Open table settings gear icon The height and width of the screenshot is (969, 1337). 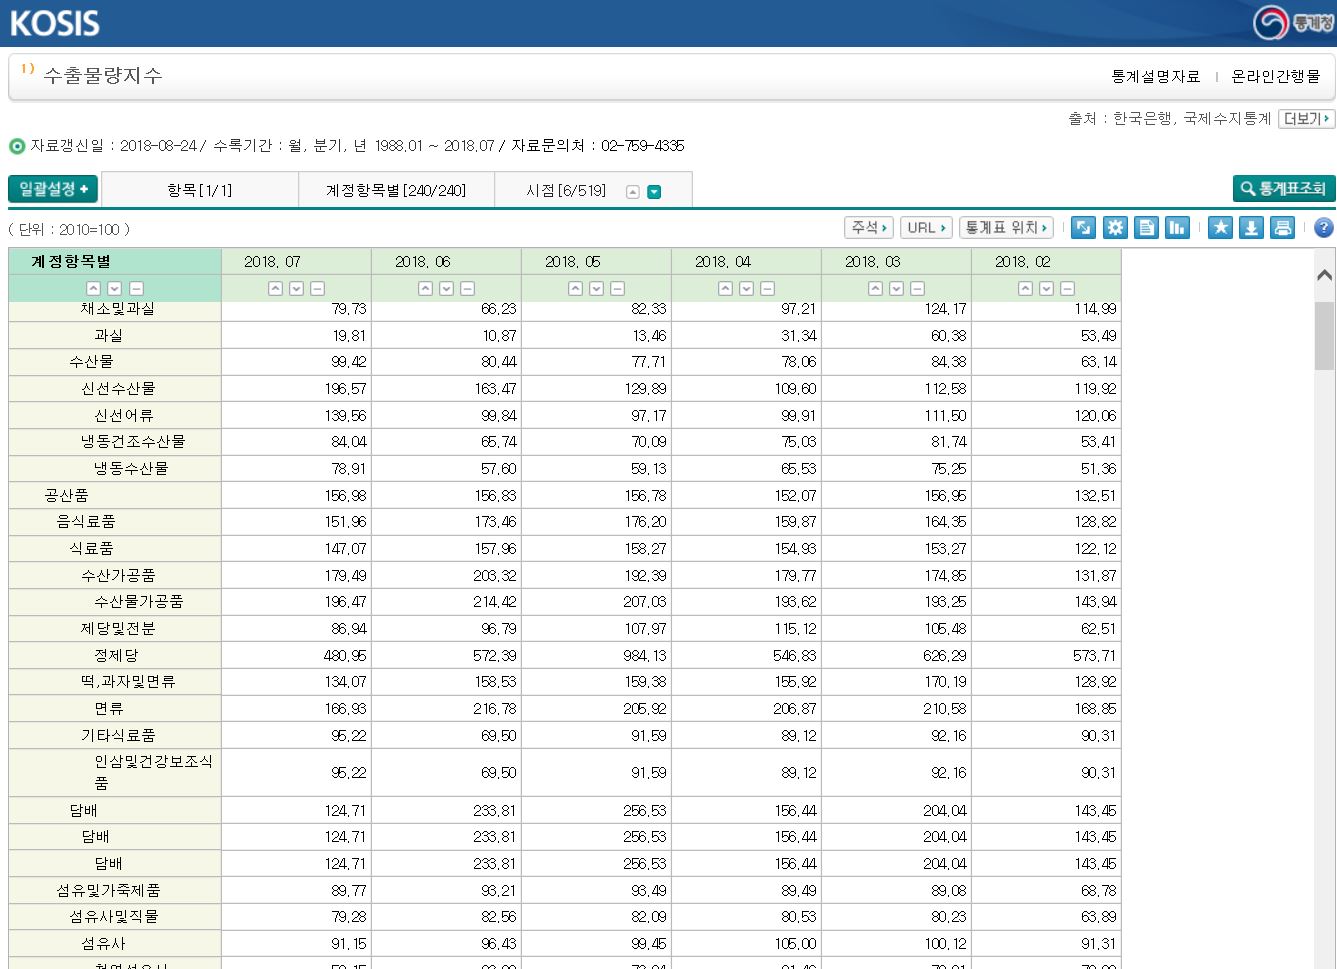tap(1115, 228)
